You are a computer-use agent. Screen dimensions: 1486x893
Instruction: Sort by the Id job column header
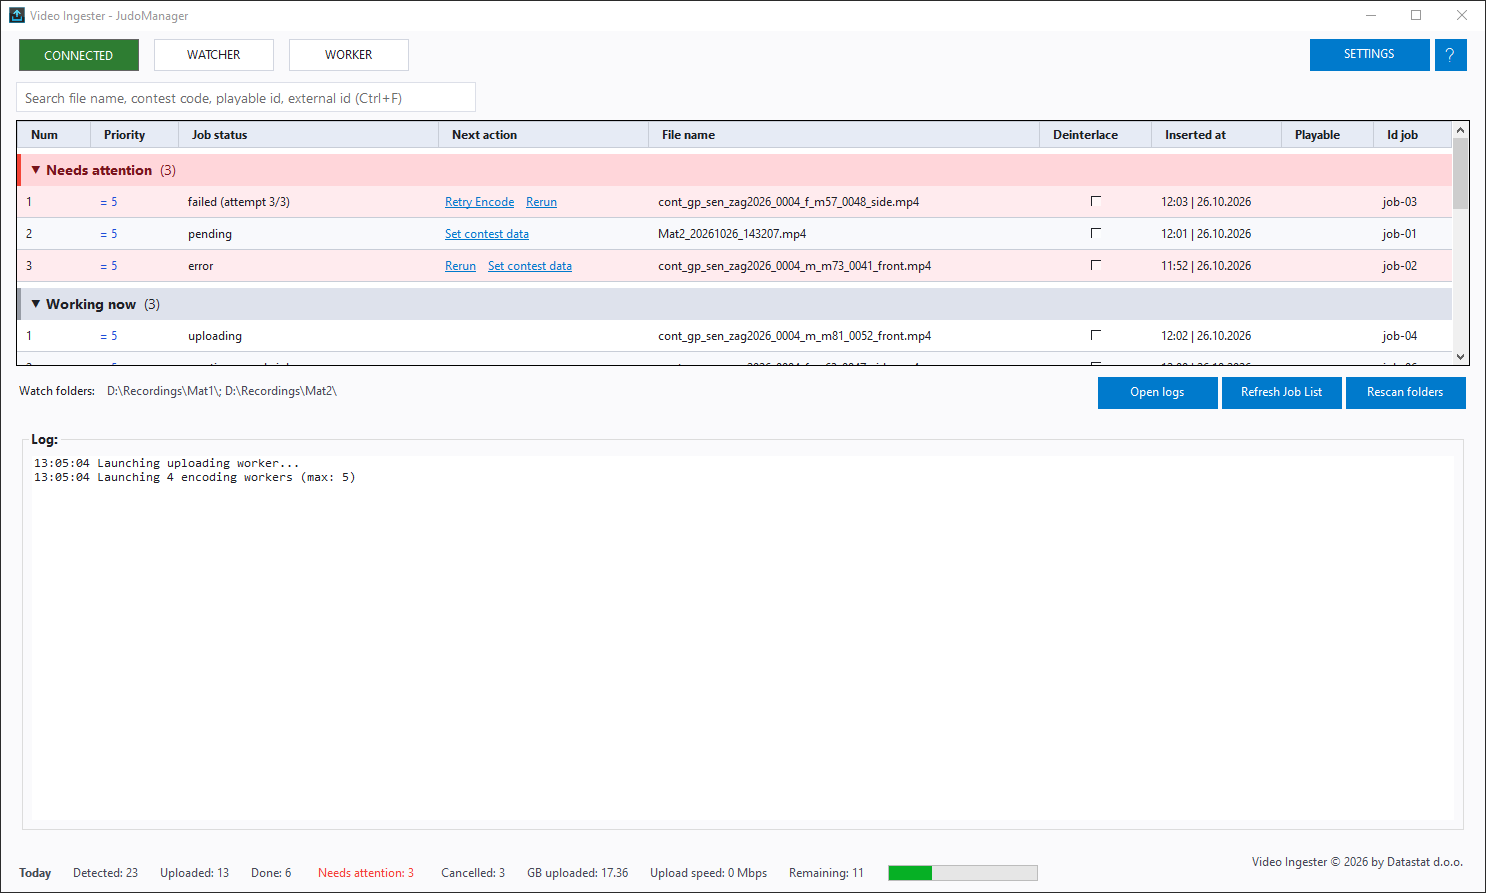tap(1412, 135)
